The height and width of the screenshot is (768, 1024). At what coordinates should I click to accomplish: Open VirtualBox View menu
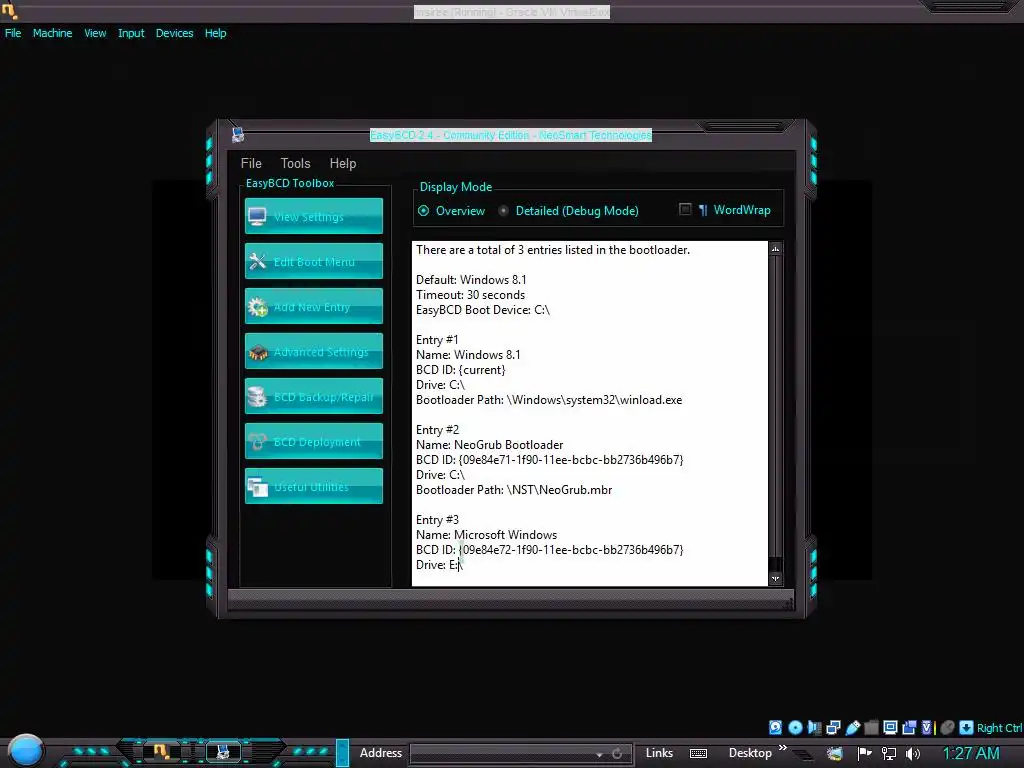(95, 33)
